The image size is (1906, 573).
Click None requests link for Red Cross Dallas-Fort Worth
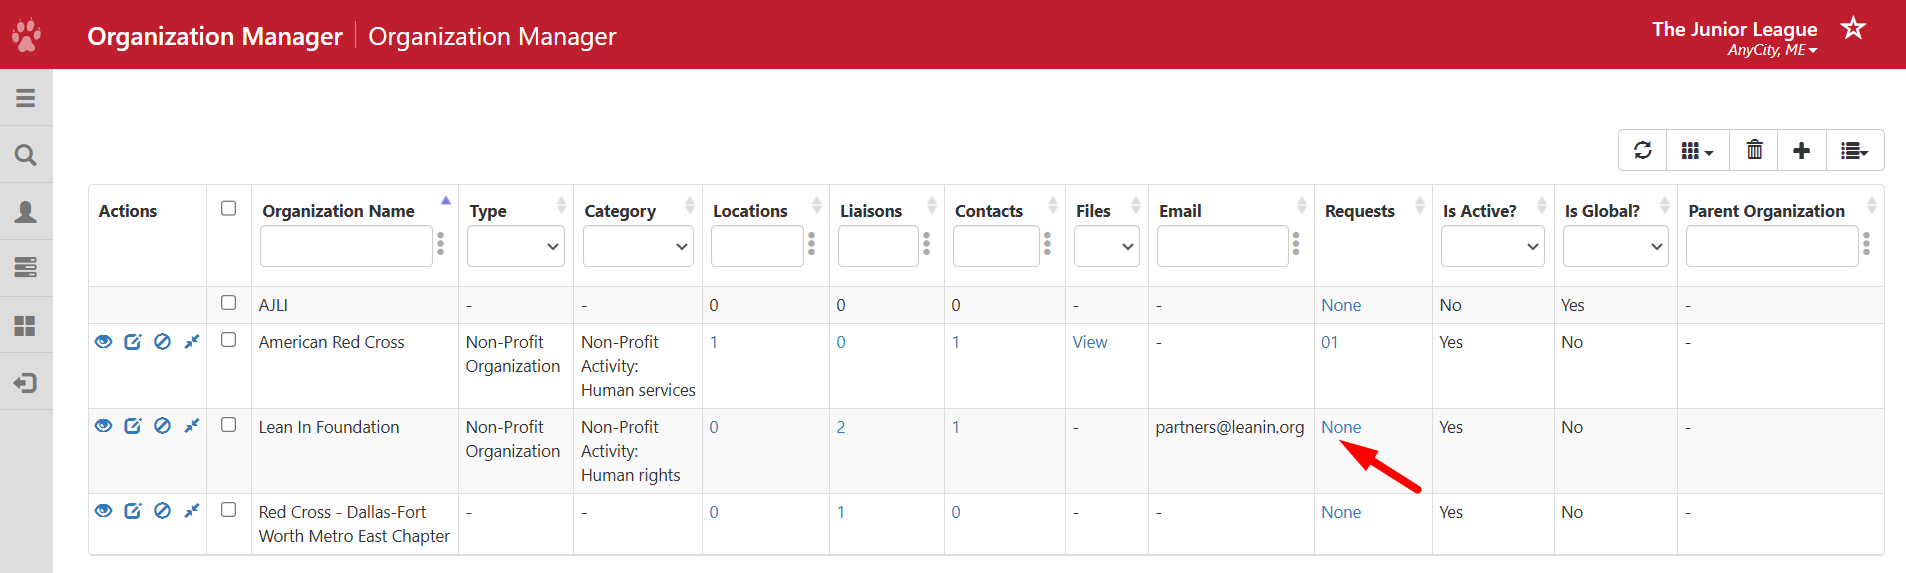[1341, 512]
